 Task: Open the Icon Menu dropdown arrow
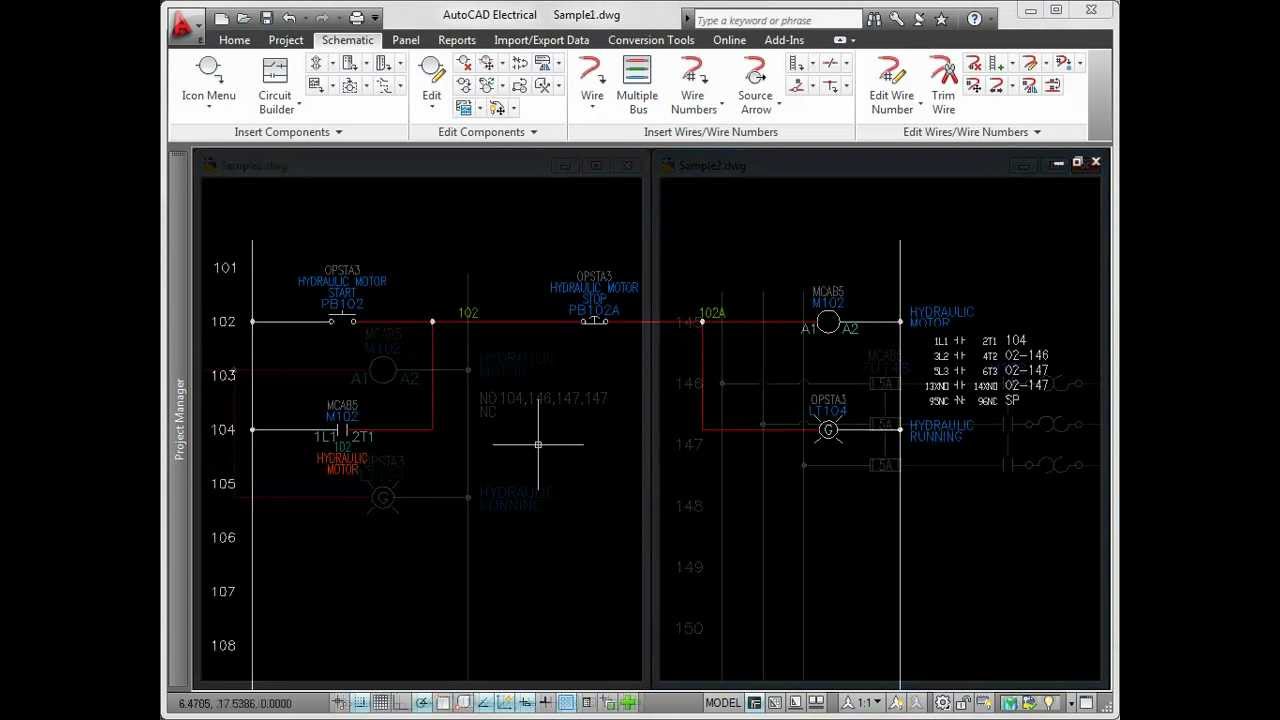pyautogui.click(x=208, y=107)
